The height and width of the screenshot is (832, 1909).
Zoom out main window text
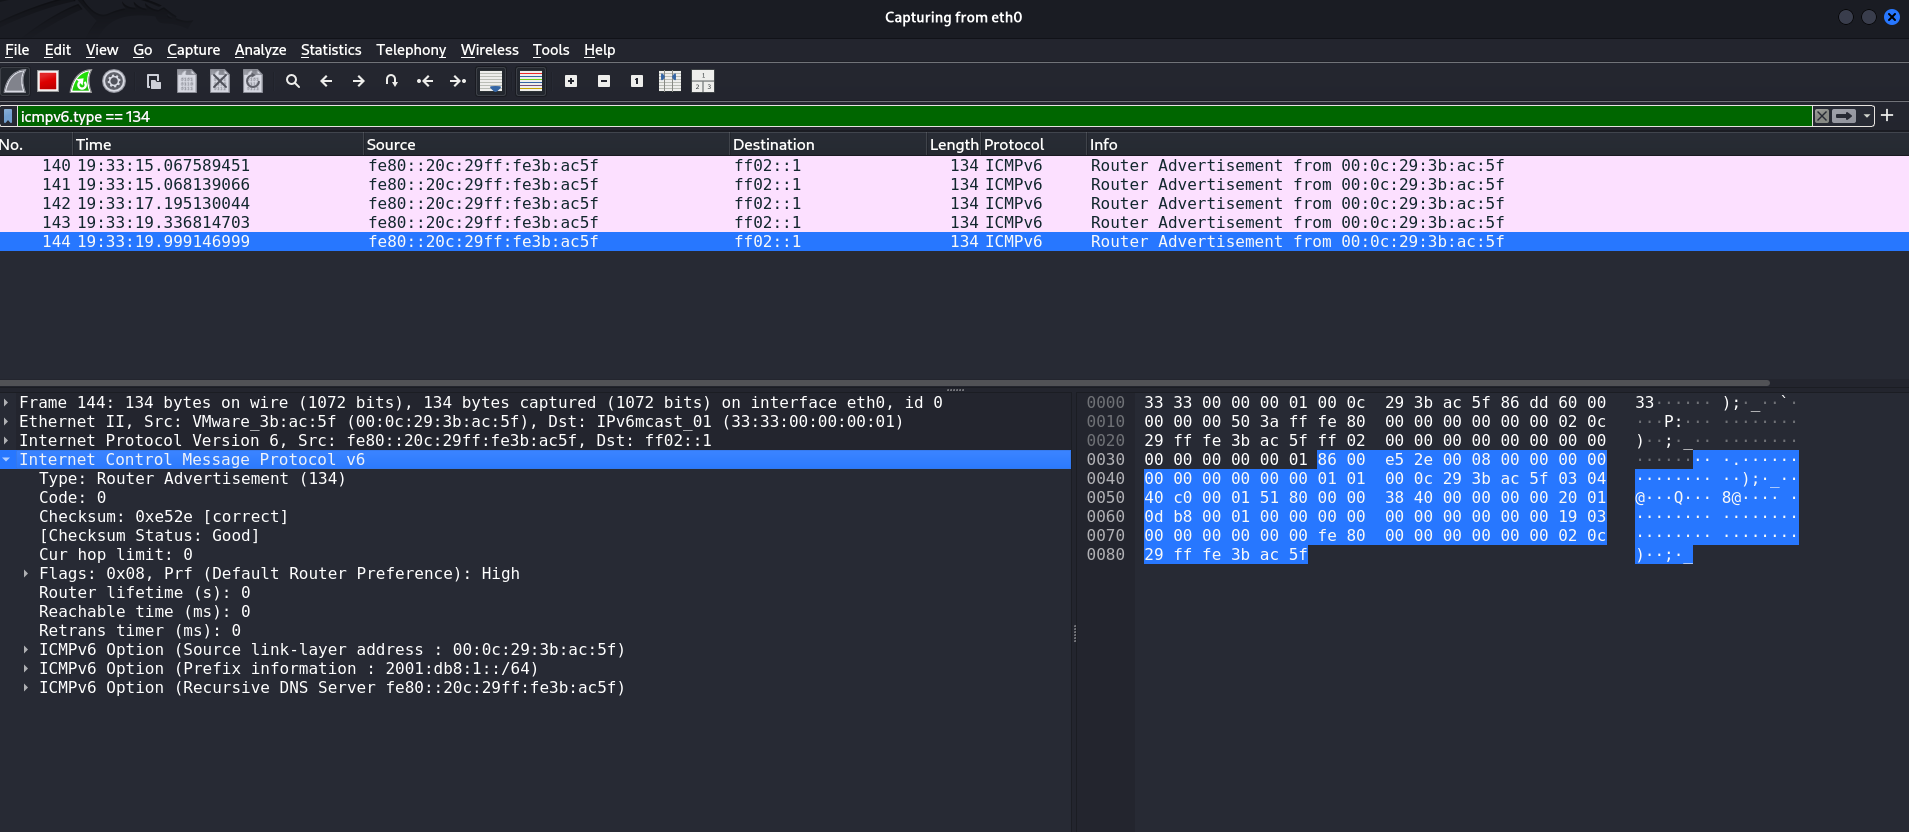(604, 81)
